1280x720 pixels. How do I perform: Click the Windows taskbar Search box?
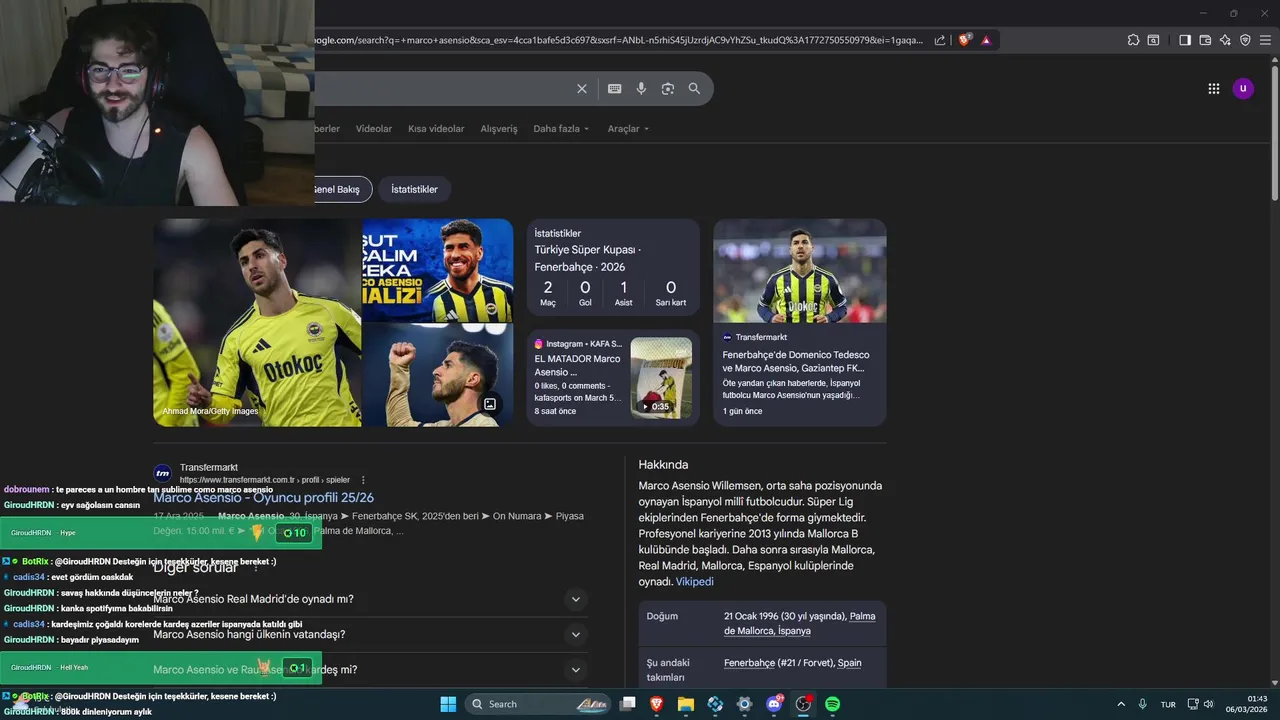point(539,704)
